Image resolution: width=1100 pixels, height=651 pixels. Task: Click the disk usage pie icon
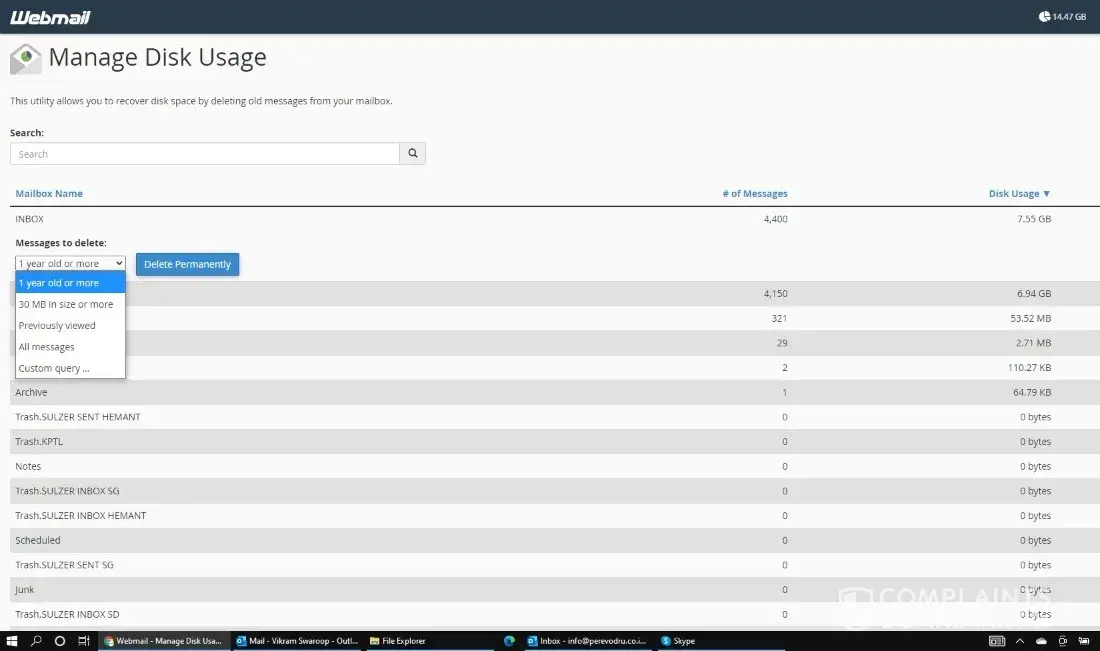coord(1045,16)
